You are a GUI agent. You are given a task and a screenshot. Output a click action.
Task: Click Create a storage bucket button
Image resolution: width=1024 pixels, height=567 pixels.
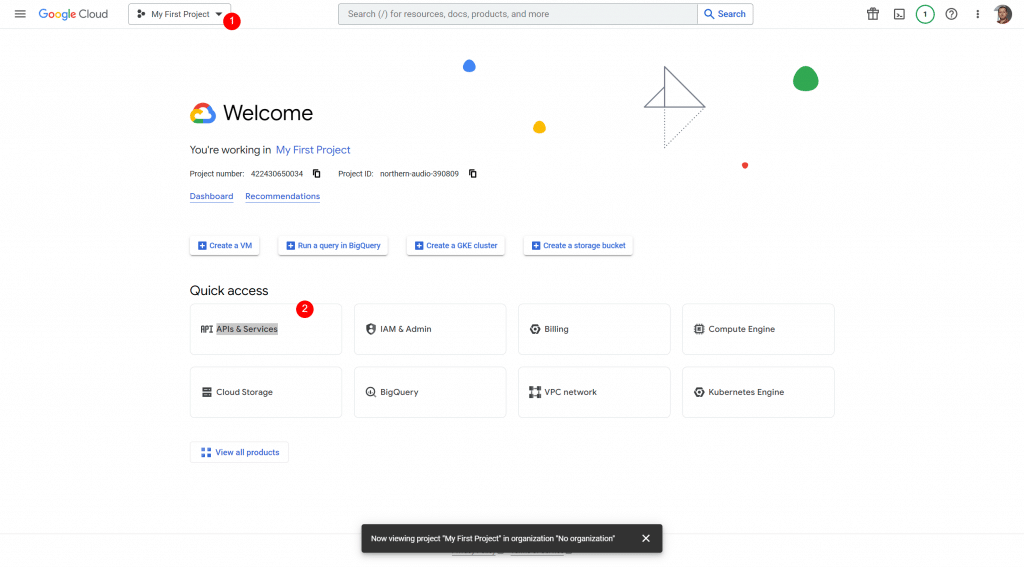578,246
